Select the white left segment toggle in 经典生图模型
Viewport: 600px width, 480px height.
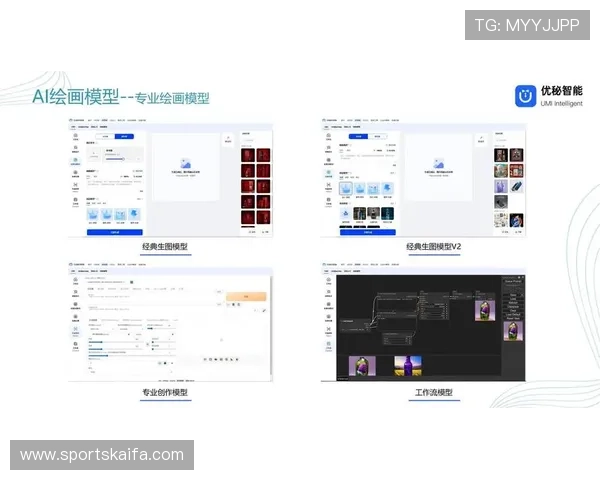point(105,136)
